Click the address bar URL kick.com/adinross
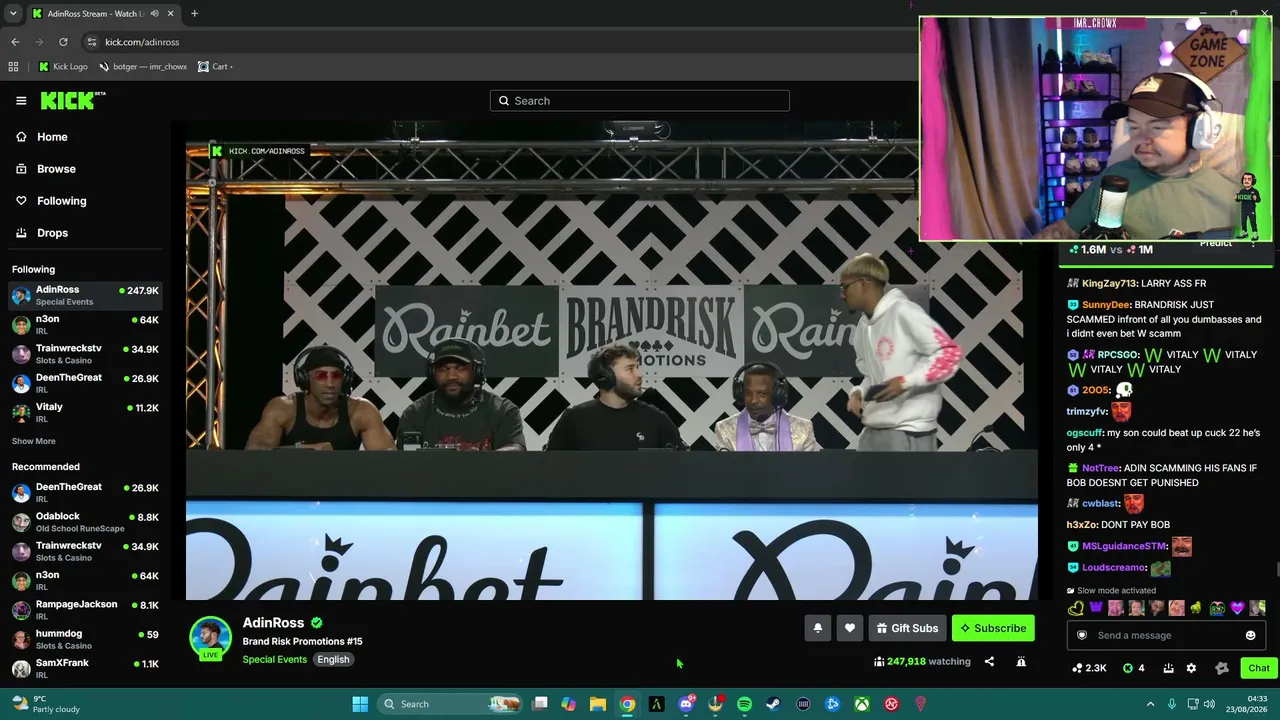The width and height of the screenshot is (1280, 720). [x=142, y=42]
